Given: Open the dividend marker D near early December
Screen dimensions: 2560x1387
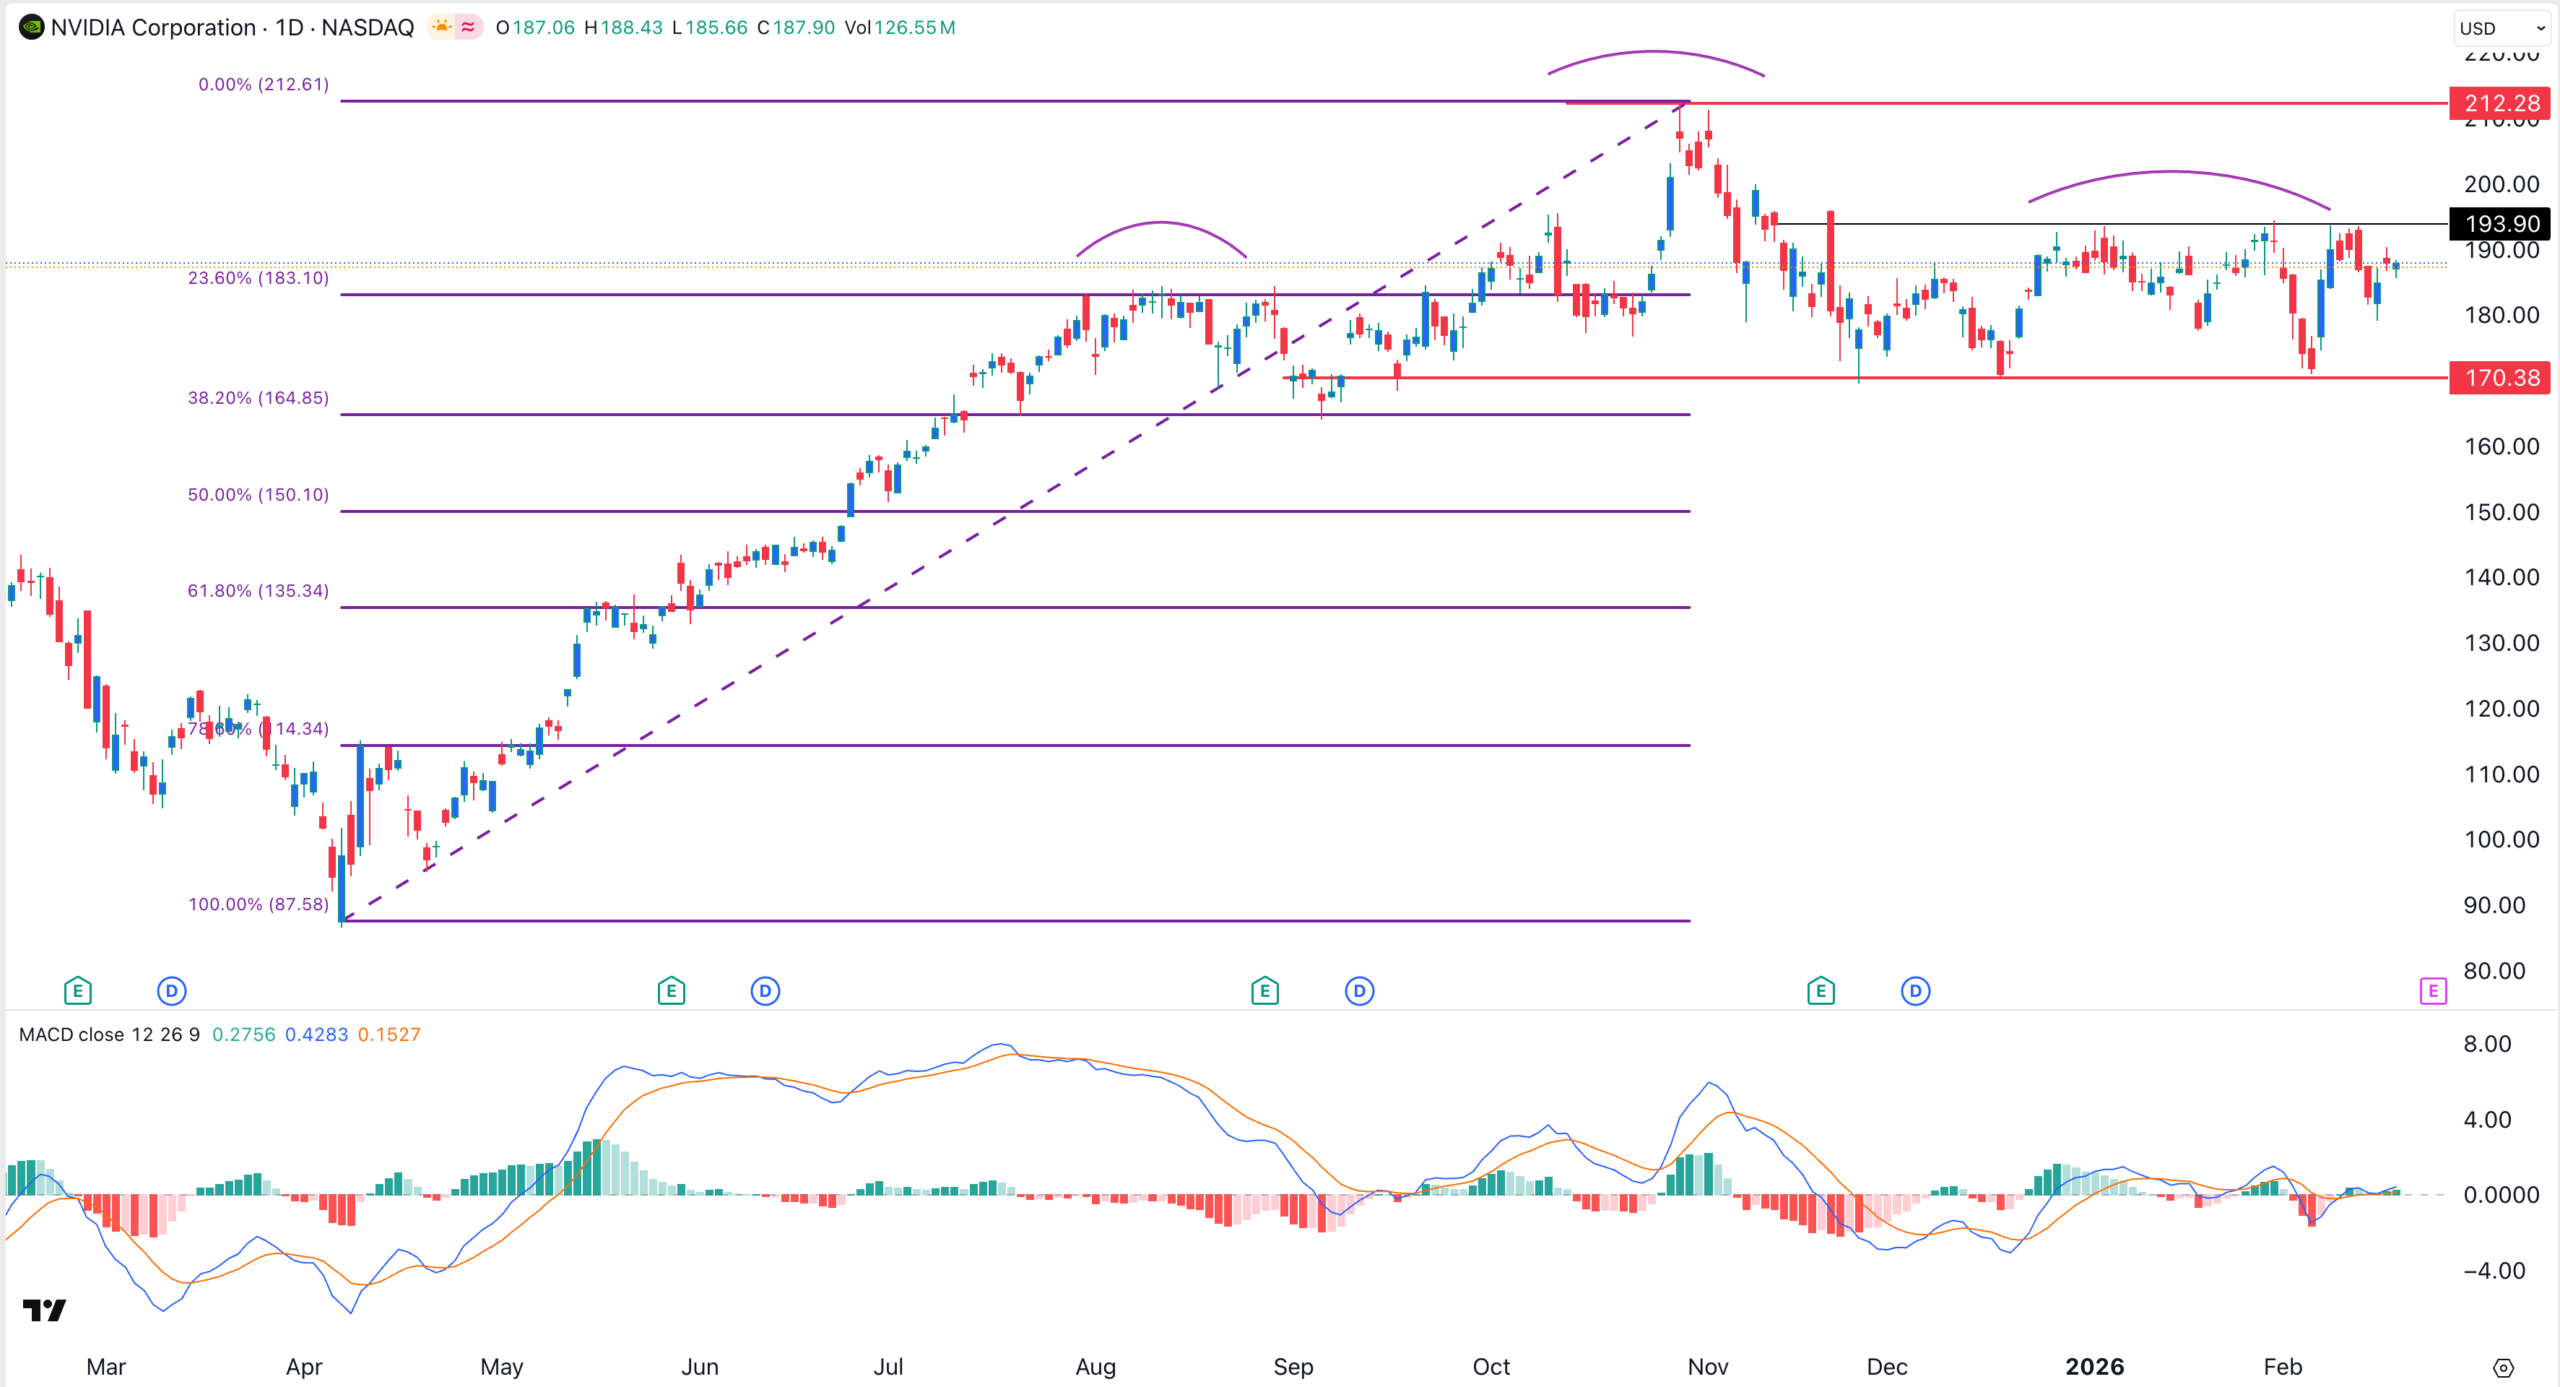Looking at the screenshot, I should pyautogui.click(x=1915, y=991).
